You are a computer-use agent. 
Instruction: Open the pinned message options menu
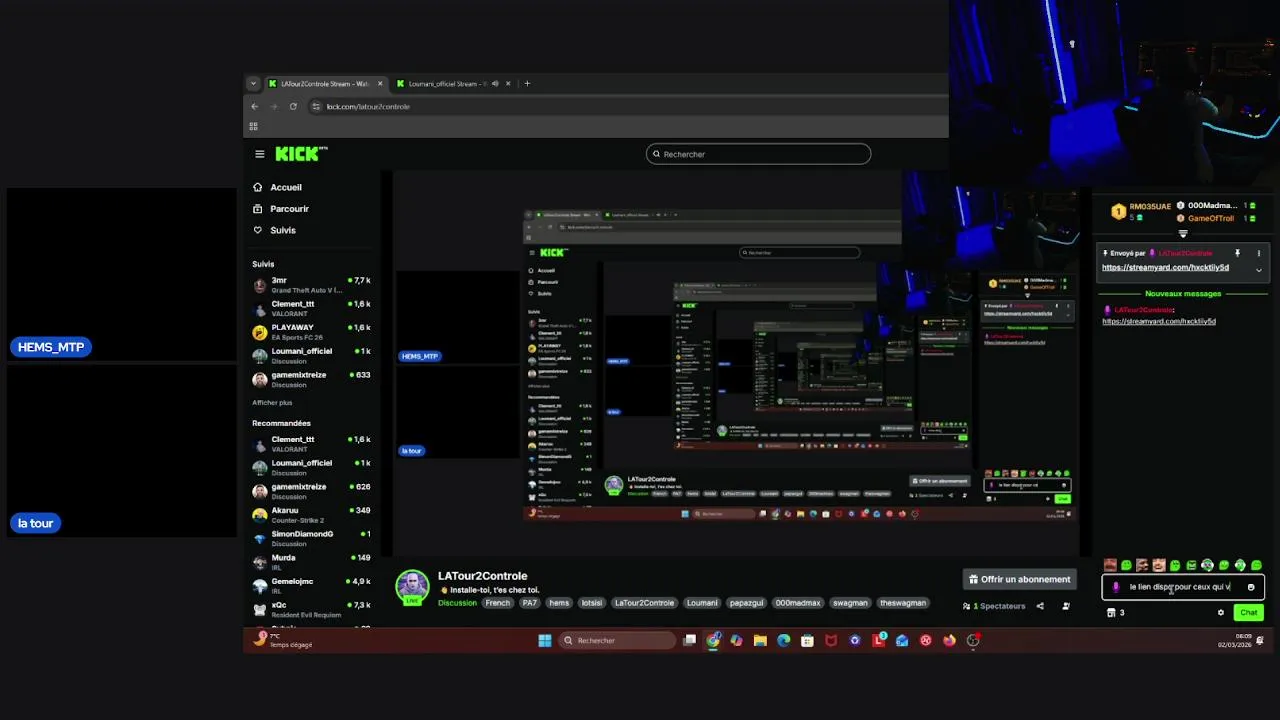(1259, 254)
